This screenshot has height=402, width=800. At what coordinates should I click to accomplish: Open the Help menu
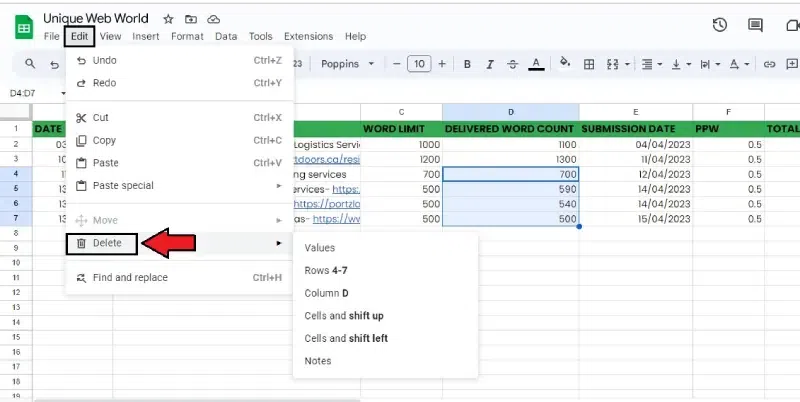pyautogui.click(x=355, y=36)
